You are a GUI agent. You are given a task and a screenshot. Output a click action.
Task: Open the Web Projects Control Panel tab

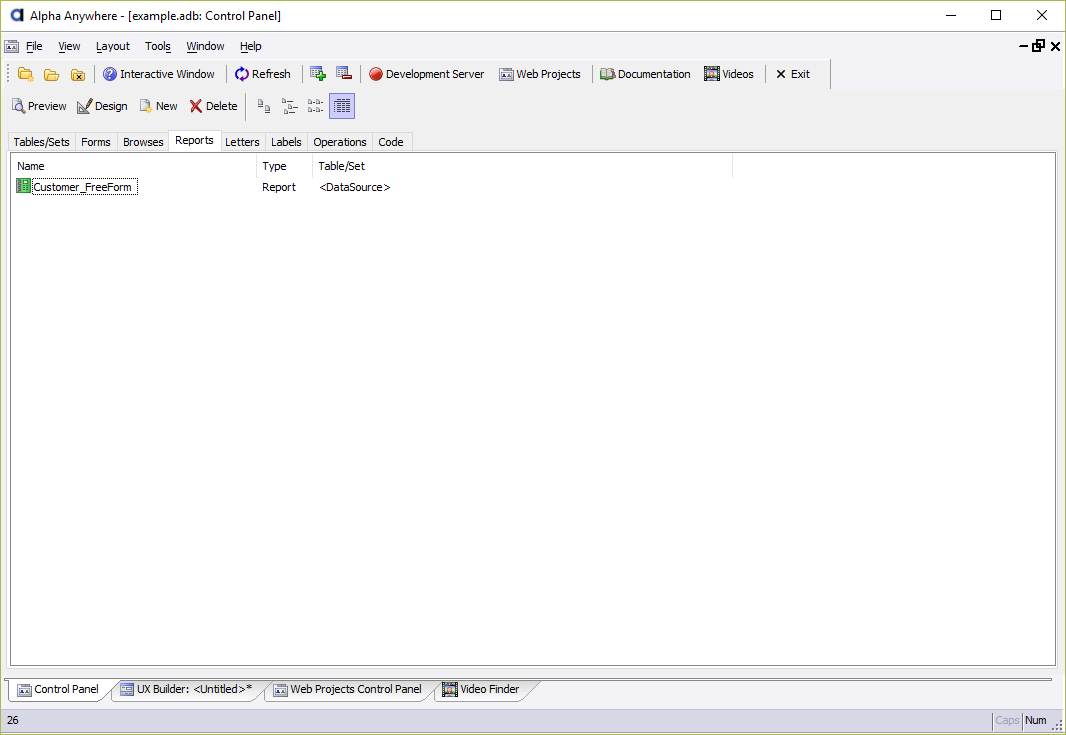pos(348,689)
